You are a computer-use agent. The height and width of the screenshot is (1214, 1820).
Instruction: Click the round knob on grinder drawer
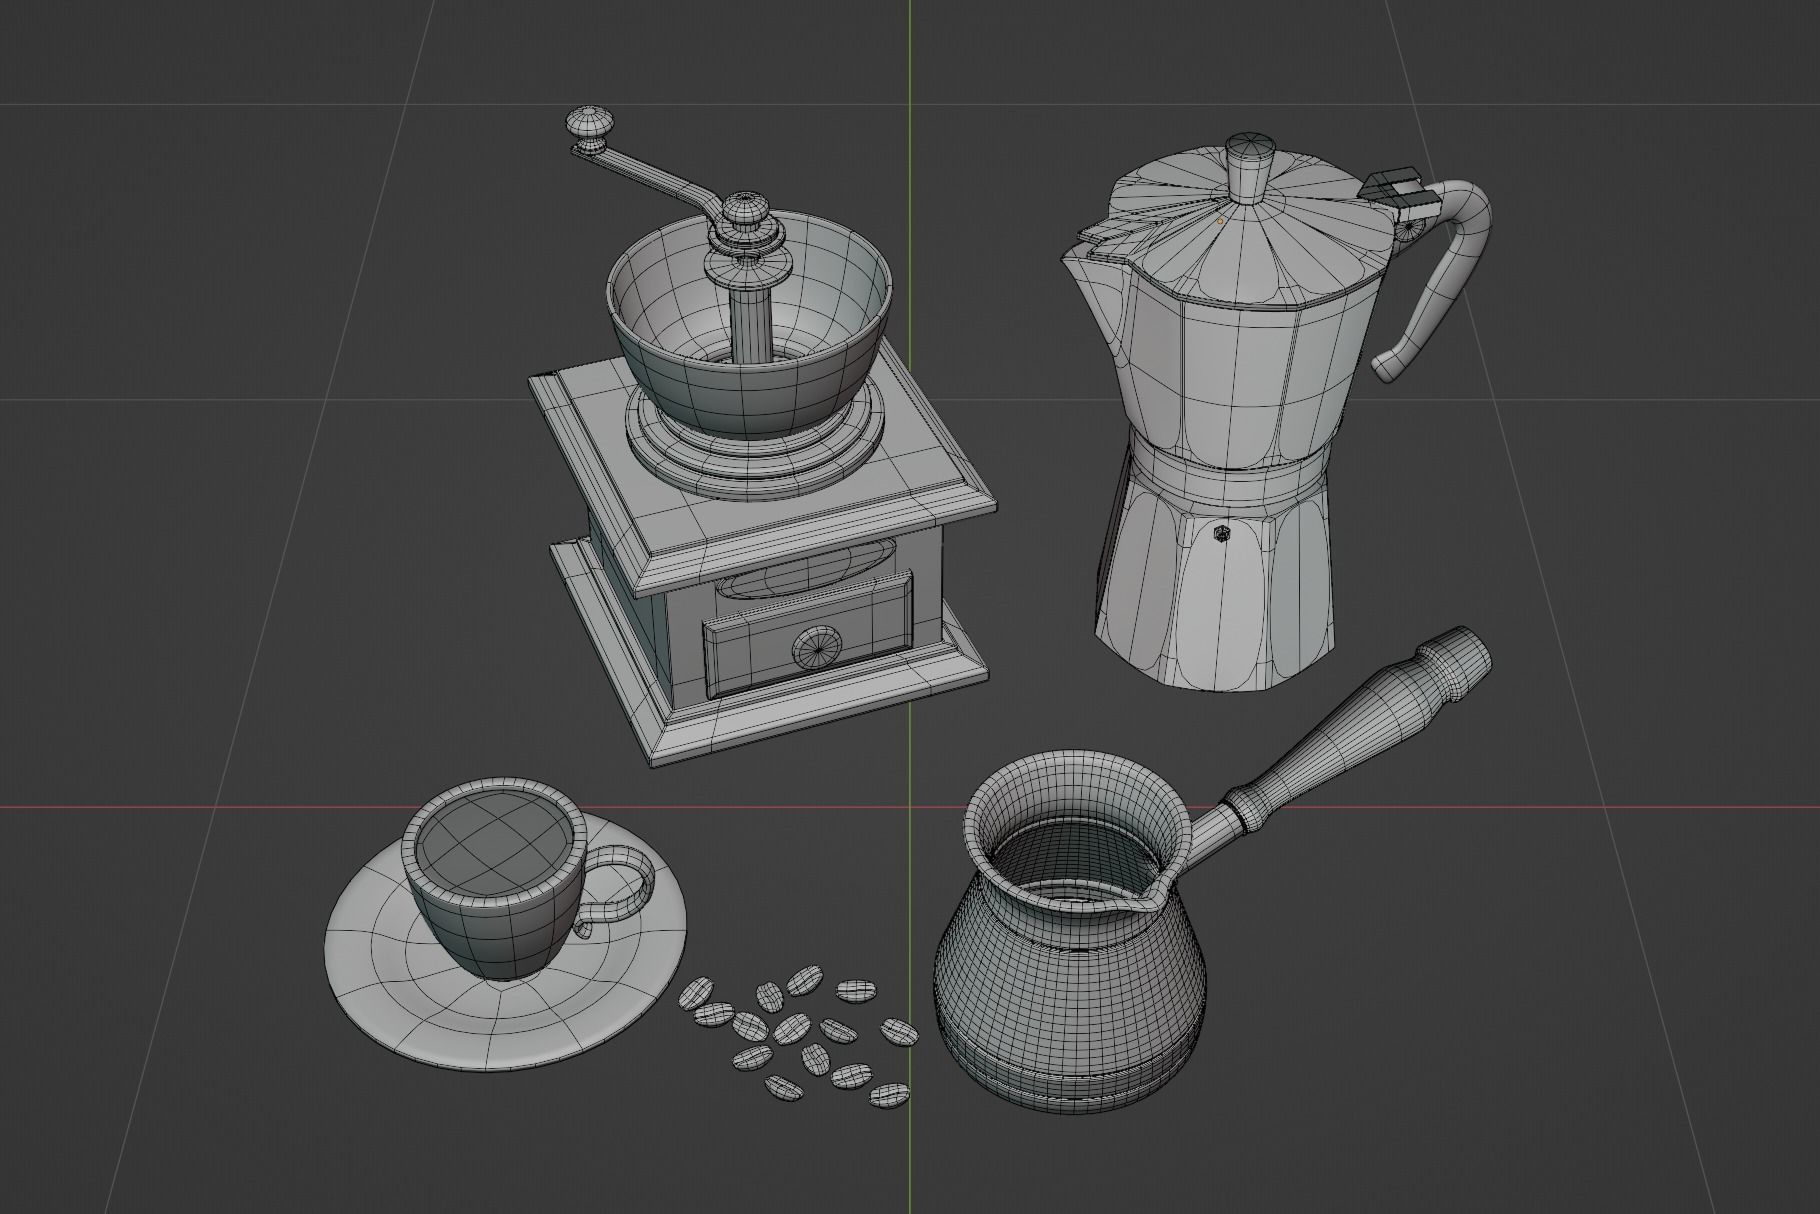(817, 647)
